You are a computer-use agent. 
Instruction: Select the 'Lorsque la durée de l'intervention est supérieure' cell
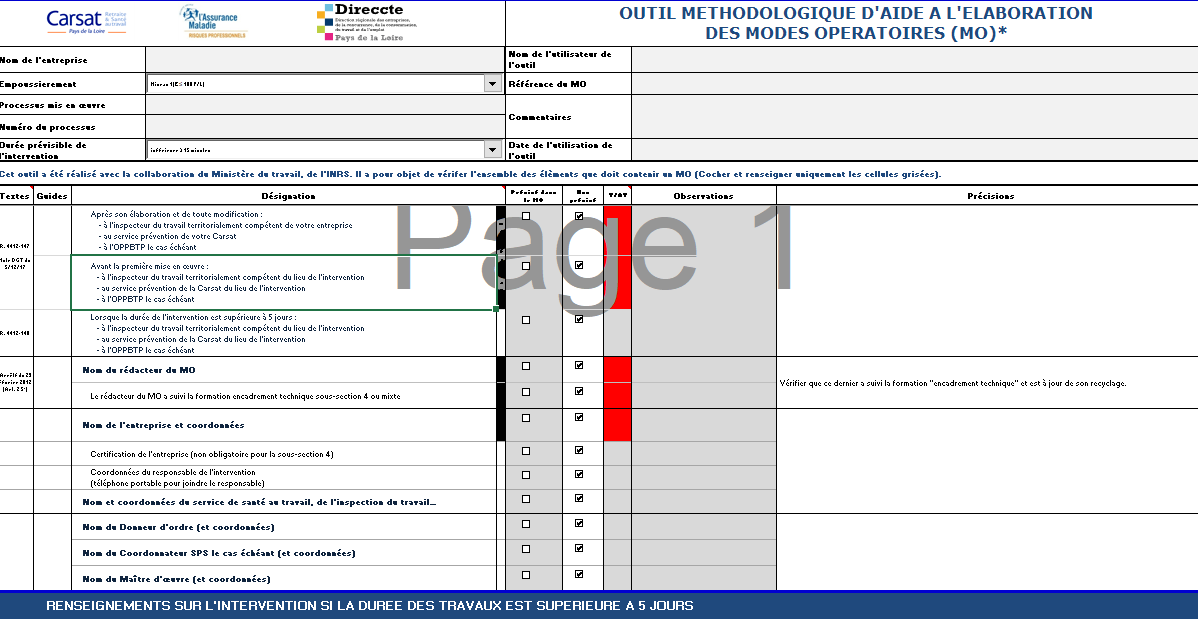tap(284, 333)
